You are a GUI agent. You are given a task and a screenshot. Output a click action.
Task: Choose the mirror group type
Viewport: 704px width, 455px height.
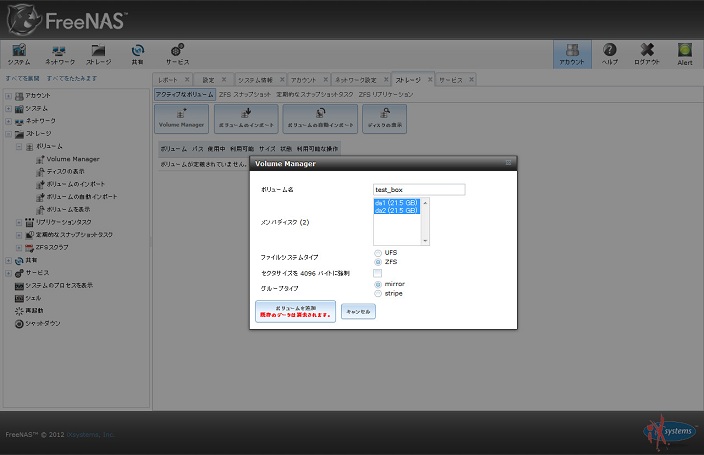[378, 284]
